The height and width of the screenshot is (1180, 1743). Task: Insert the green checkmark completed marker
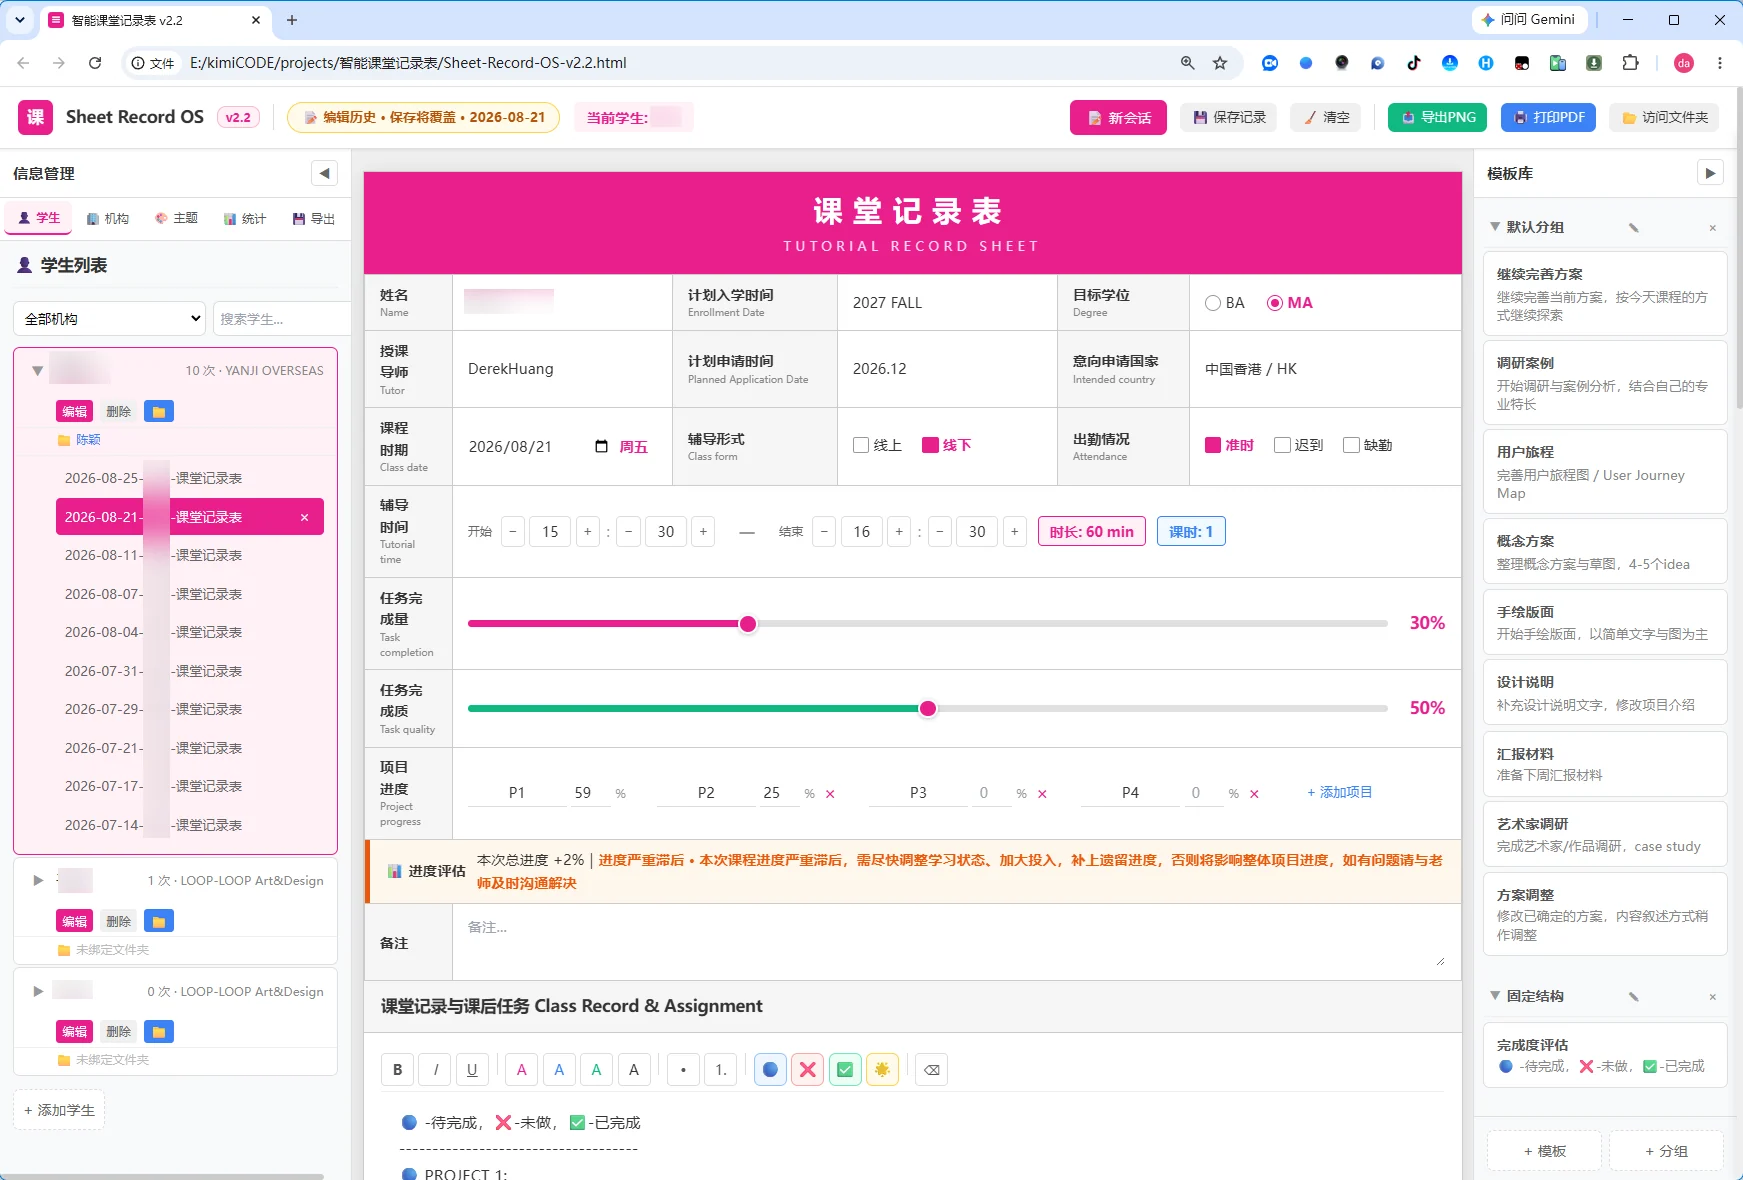(845, 1070)
